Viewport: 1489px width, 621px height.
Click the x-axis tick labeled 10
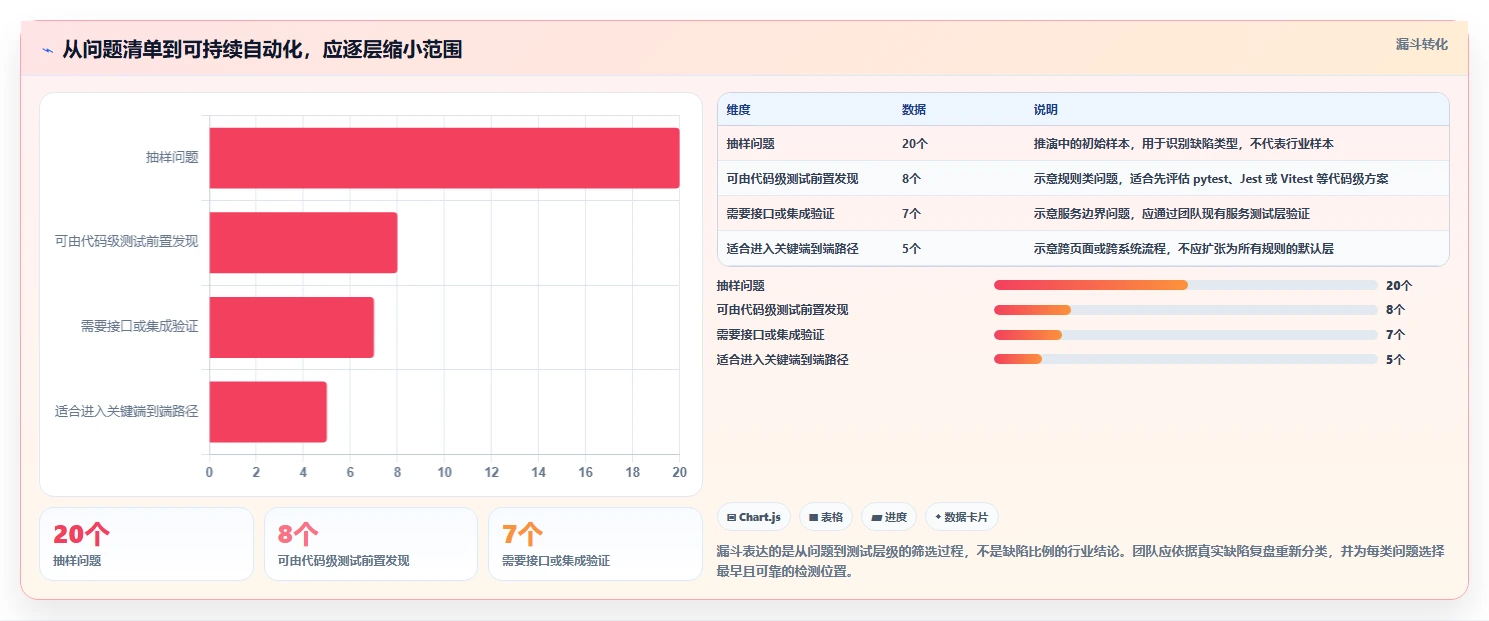click(444, 472)
